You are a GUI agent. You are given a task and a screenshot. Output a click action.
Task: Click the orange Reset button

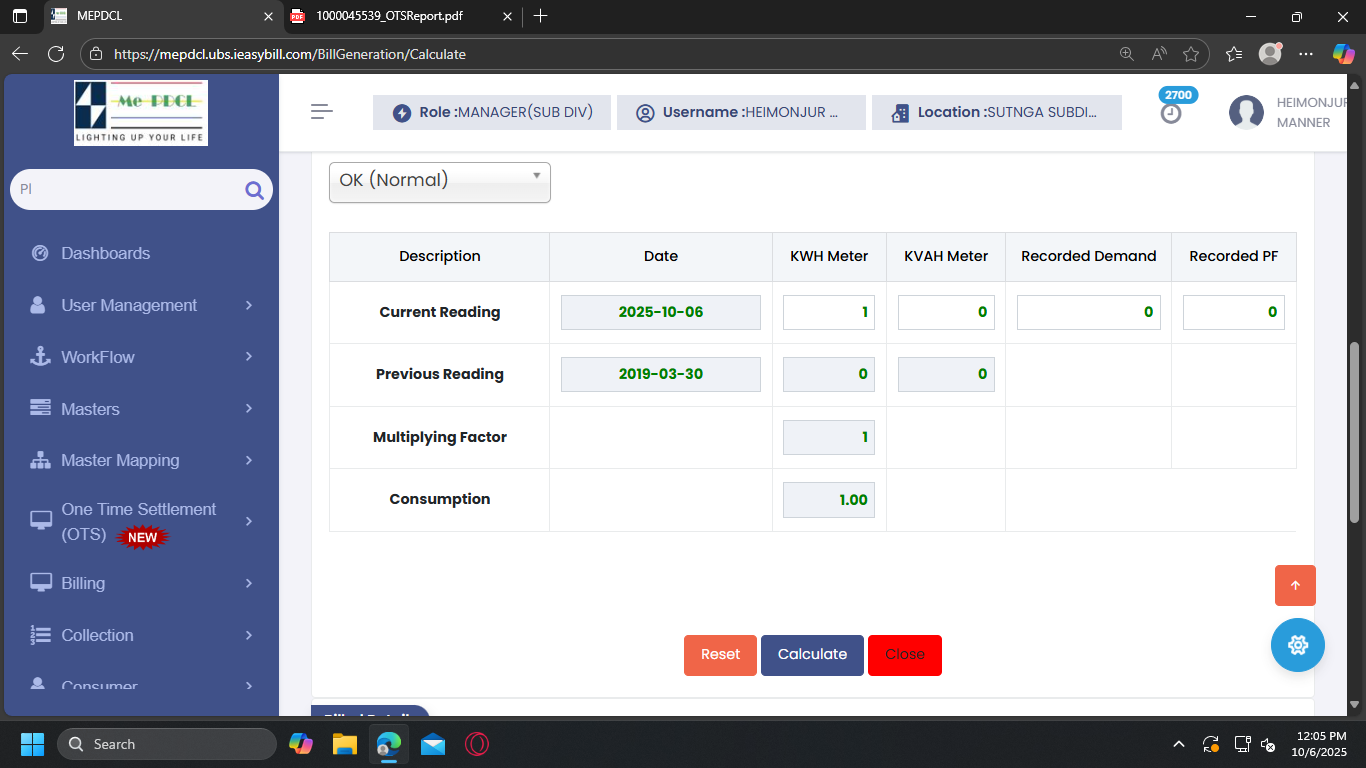[720, 655]
